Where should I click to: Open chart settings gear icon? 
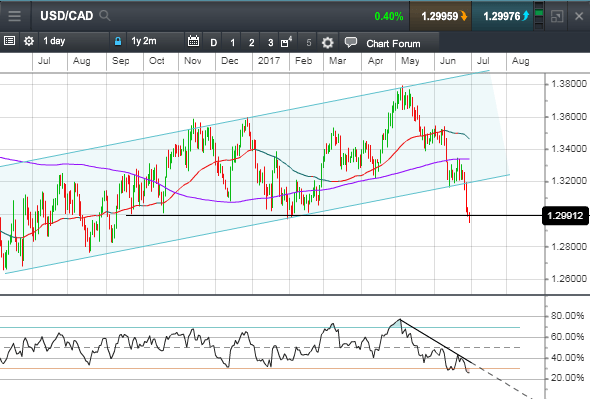327,43
